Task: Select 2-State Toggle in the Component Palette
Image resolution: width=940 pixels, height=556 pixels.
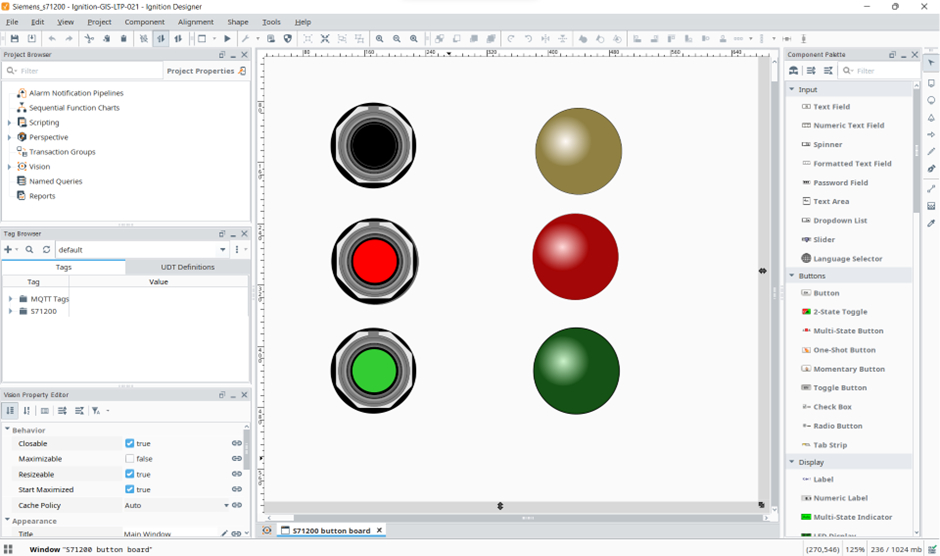Action: pyautogui.click(x=840, y=312)
